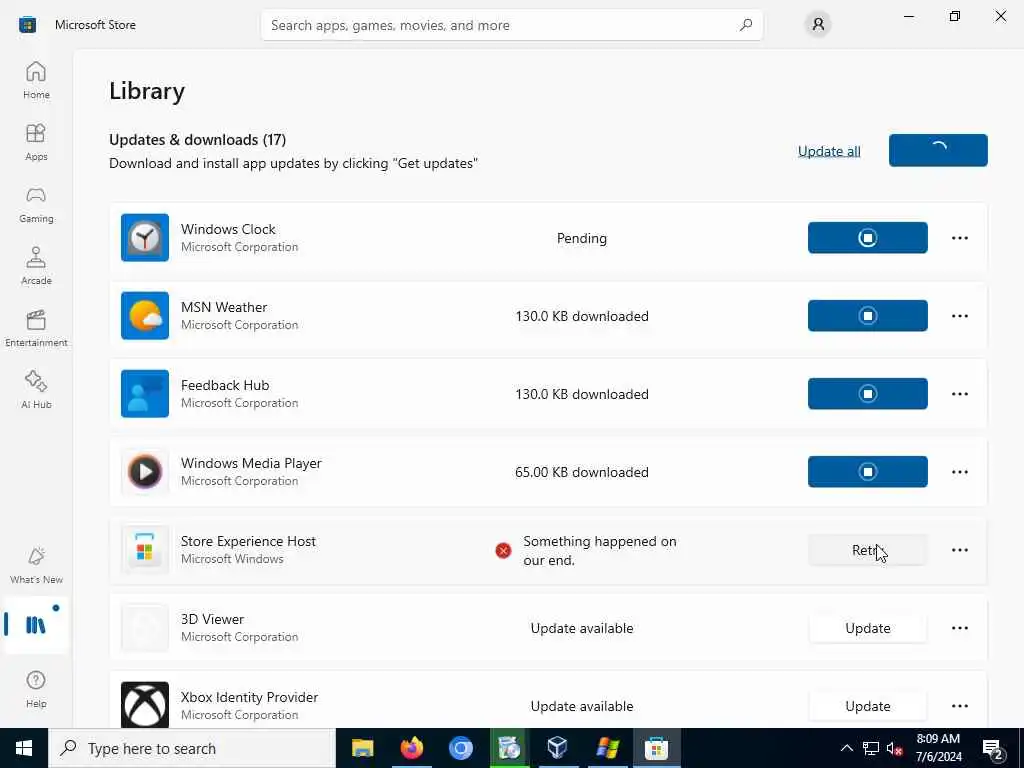Image resolution: width=1024 pixels, height=768 pixels.
Task: Open more options for 3D Viewer
Action: click(x=959, y=628)
